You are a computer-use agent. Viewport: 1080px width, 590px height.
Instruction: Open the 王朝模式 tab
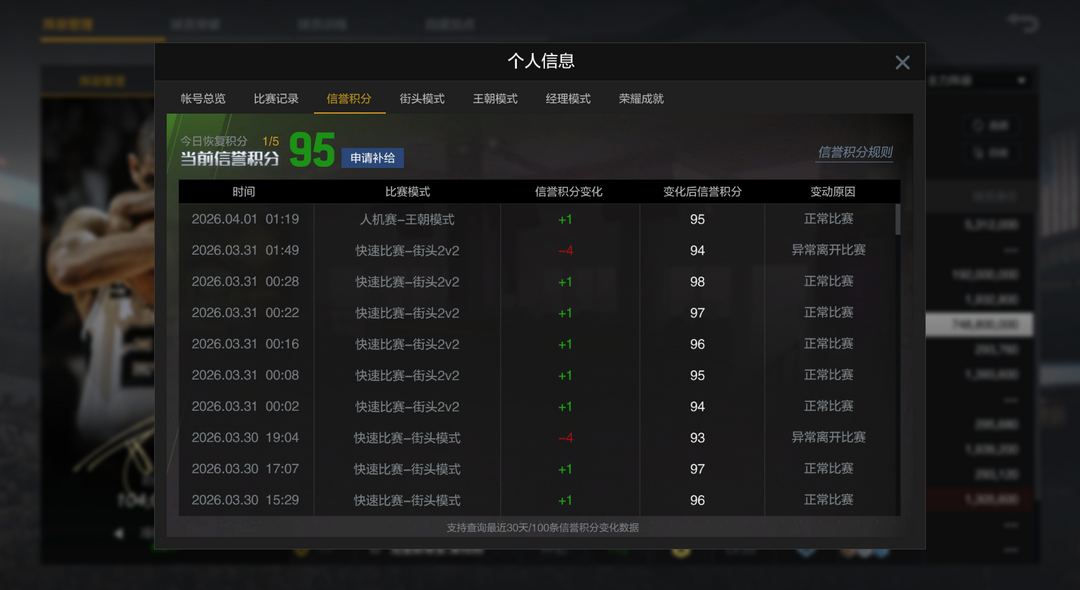(x=496, y=98)
